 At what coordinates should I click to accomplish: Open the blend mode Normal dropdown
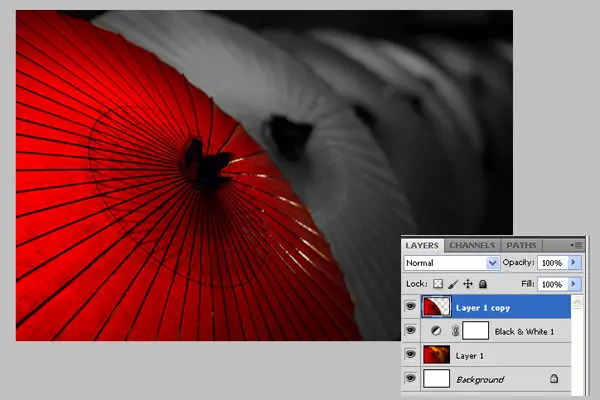(452, 263)
